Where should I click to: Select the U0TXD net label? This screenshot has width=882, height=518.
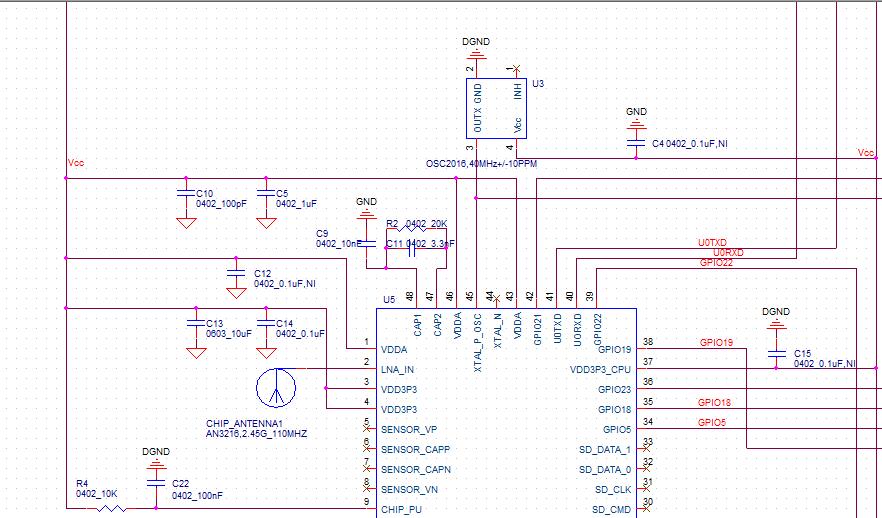(712, 243)
